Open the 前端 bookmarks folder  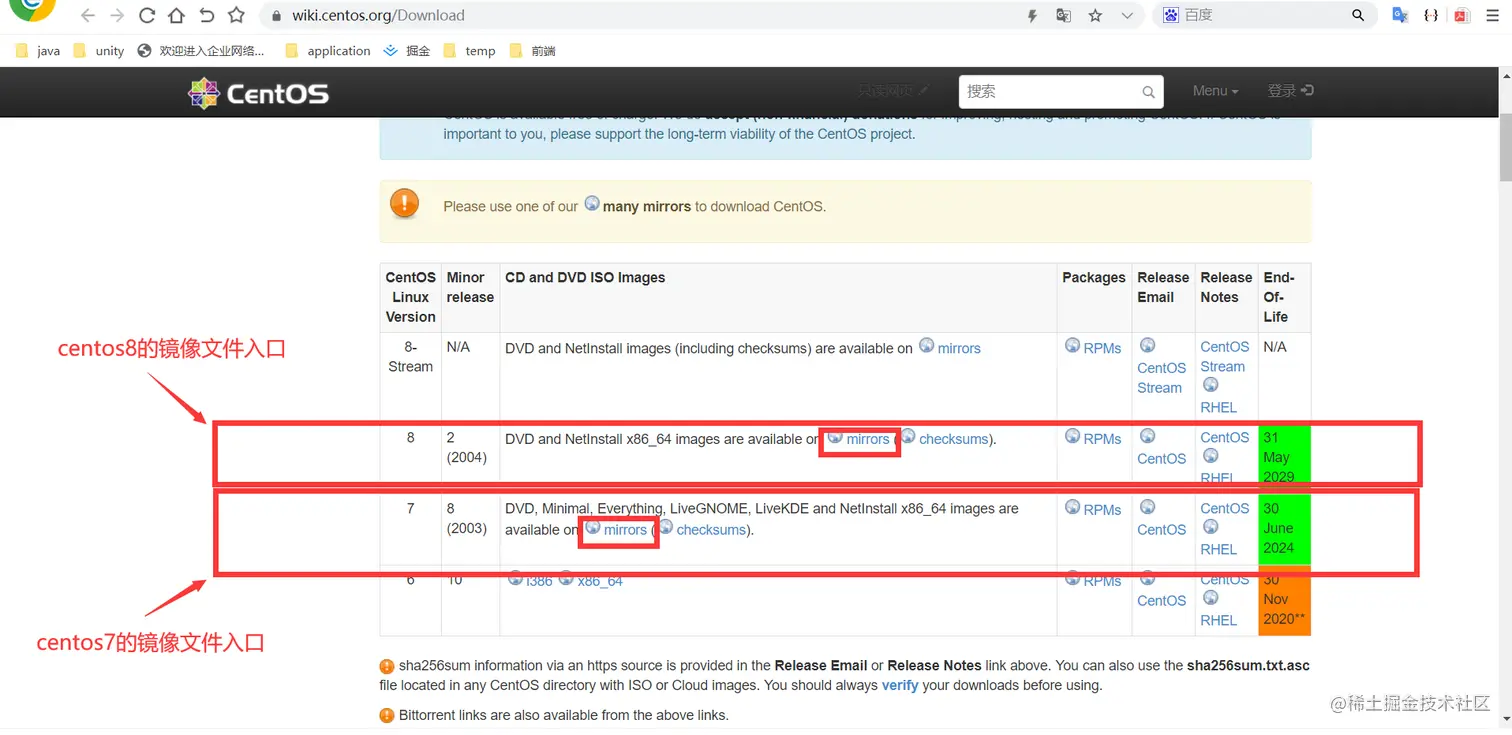[x=532, y=51]
